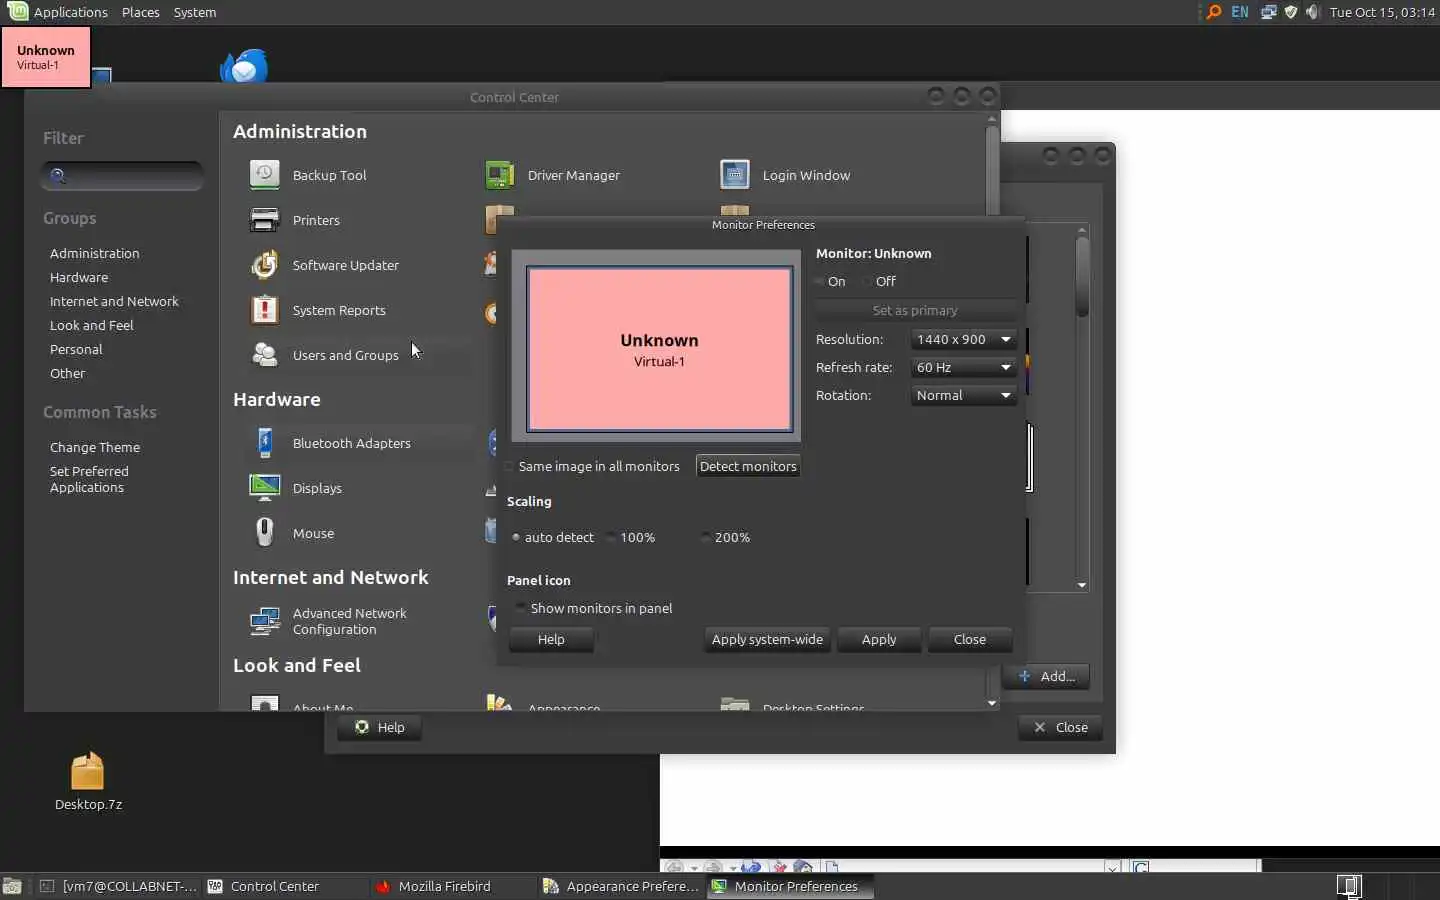Viewport: 1440px width, 900px height.
Task: Click the update manager shield tray icon
Action: tap(1290, 12)
